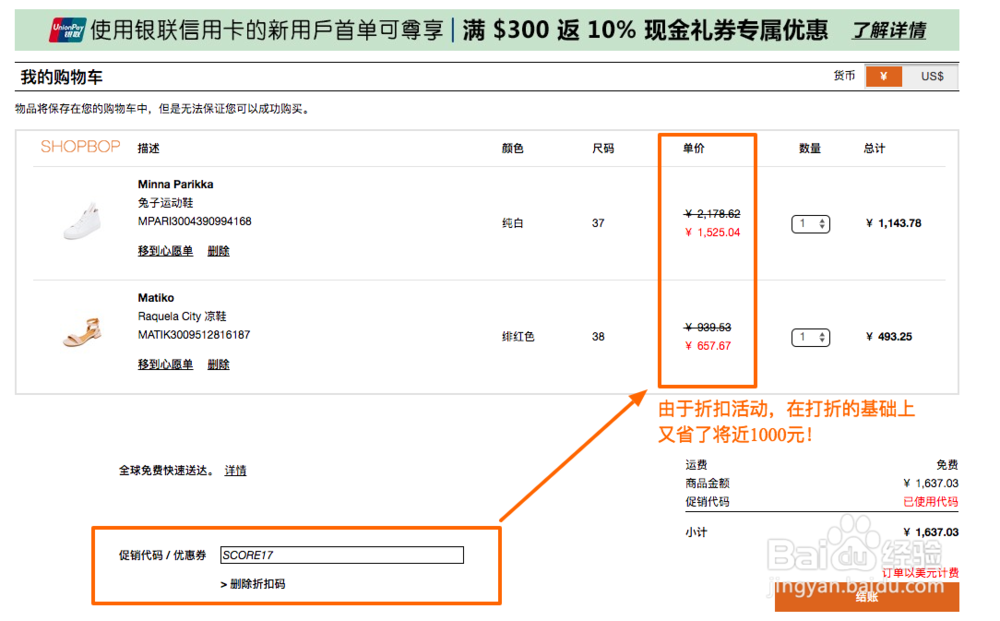
Task: Open the 了解详情 link in the promo banner
Action: coord(888,29)
